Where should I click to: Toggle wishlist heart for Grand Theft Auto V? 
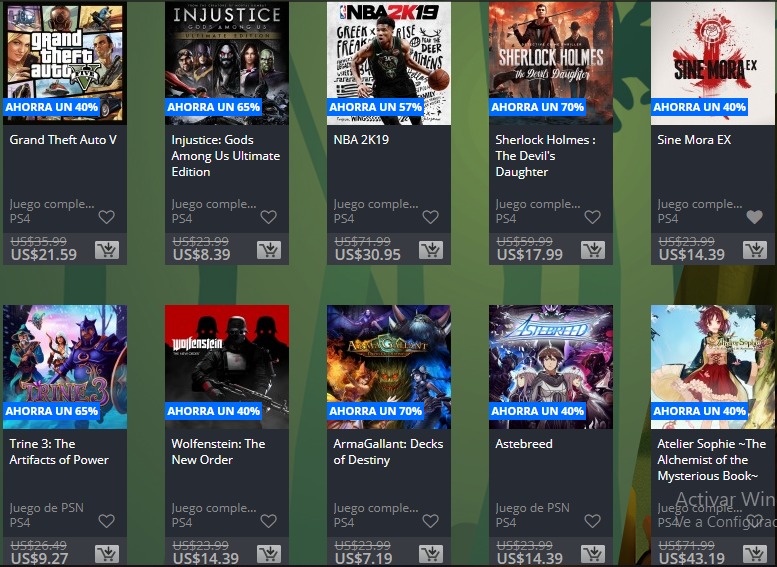coord(107,217)
